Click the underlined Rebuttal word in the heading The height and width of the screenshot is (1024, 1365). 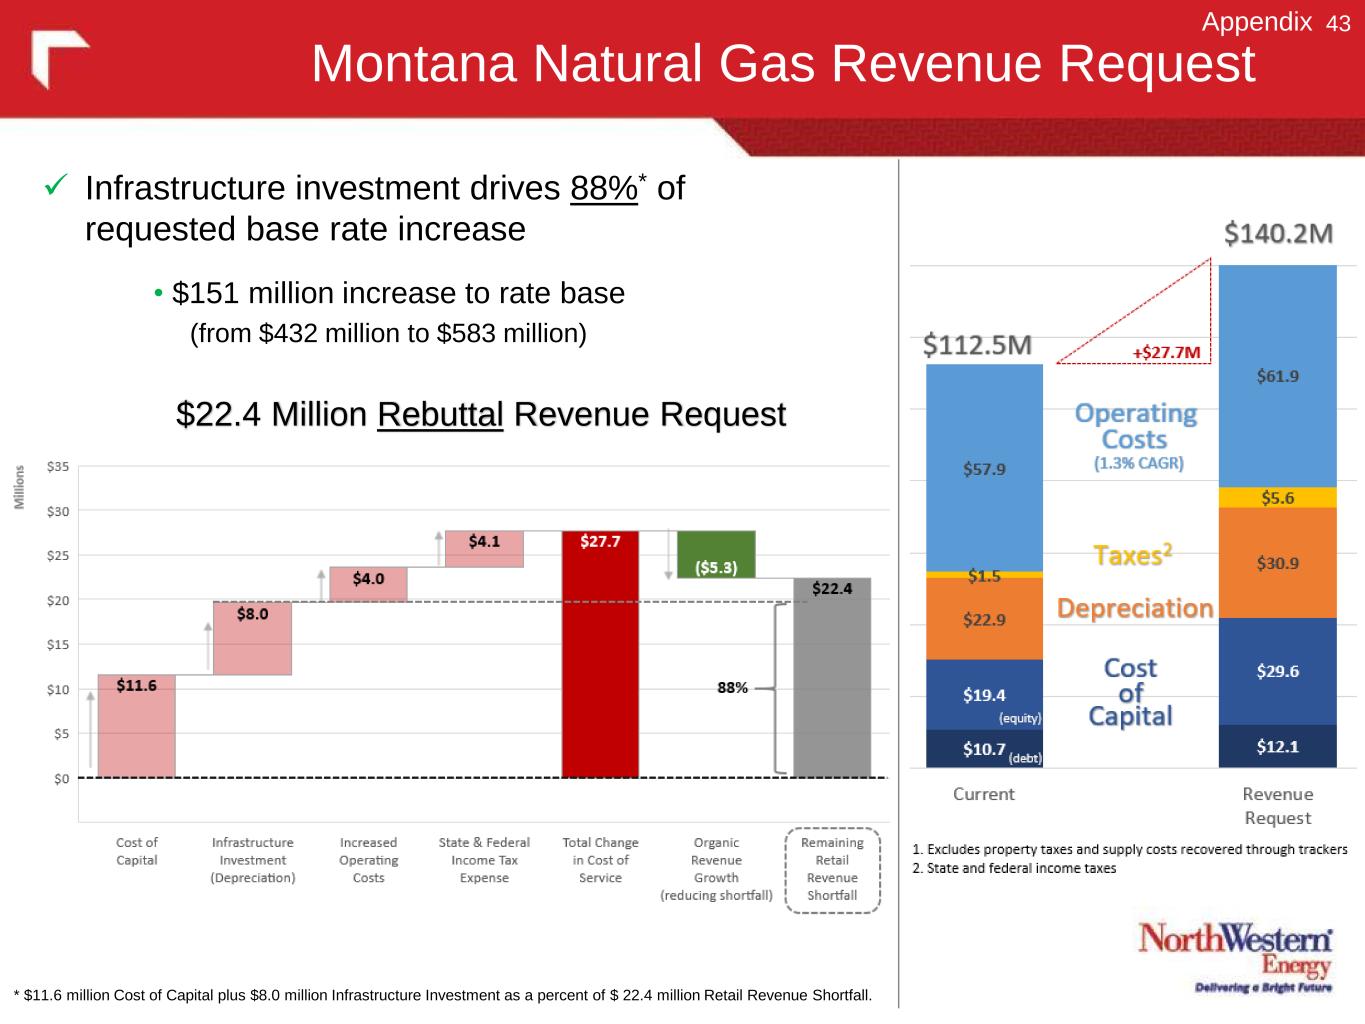[x=440, y=414]
